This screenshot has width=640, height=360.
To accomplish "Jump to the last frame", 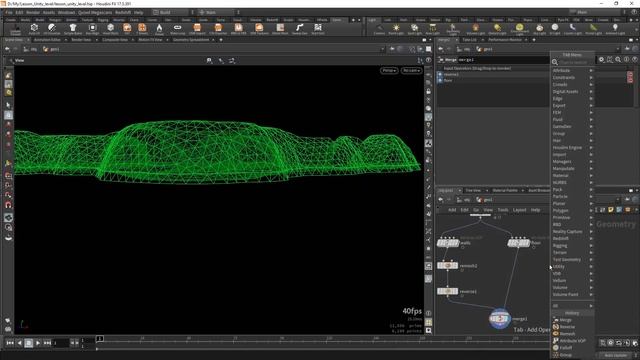I will 47,343.
